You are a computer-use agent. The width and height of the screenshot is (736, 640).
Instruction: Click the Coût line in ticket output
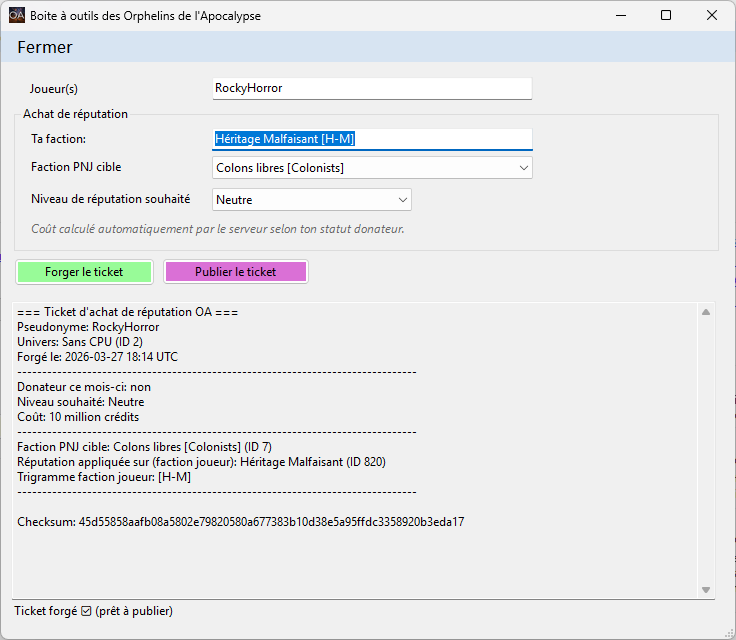[x=78, y=417]
